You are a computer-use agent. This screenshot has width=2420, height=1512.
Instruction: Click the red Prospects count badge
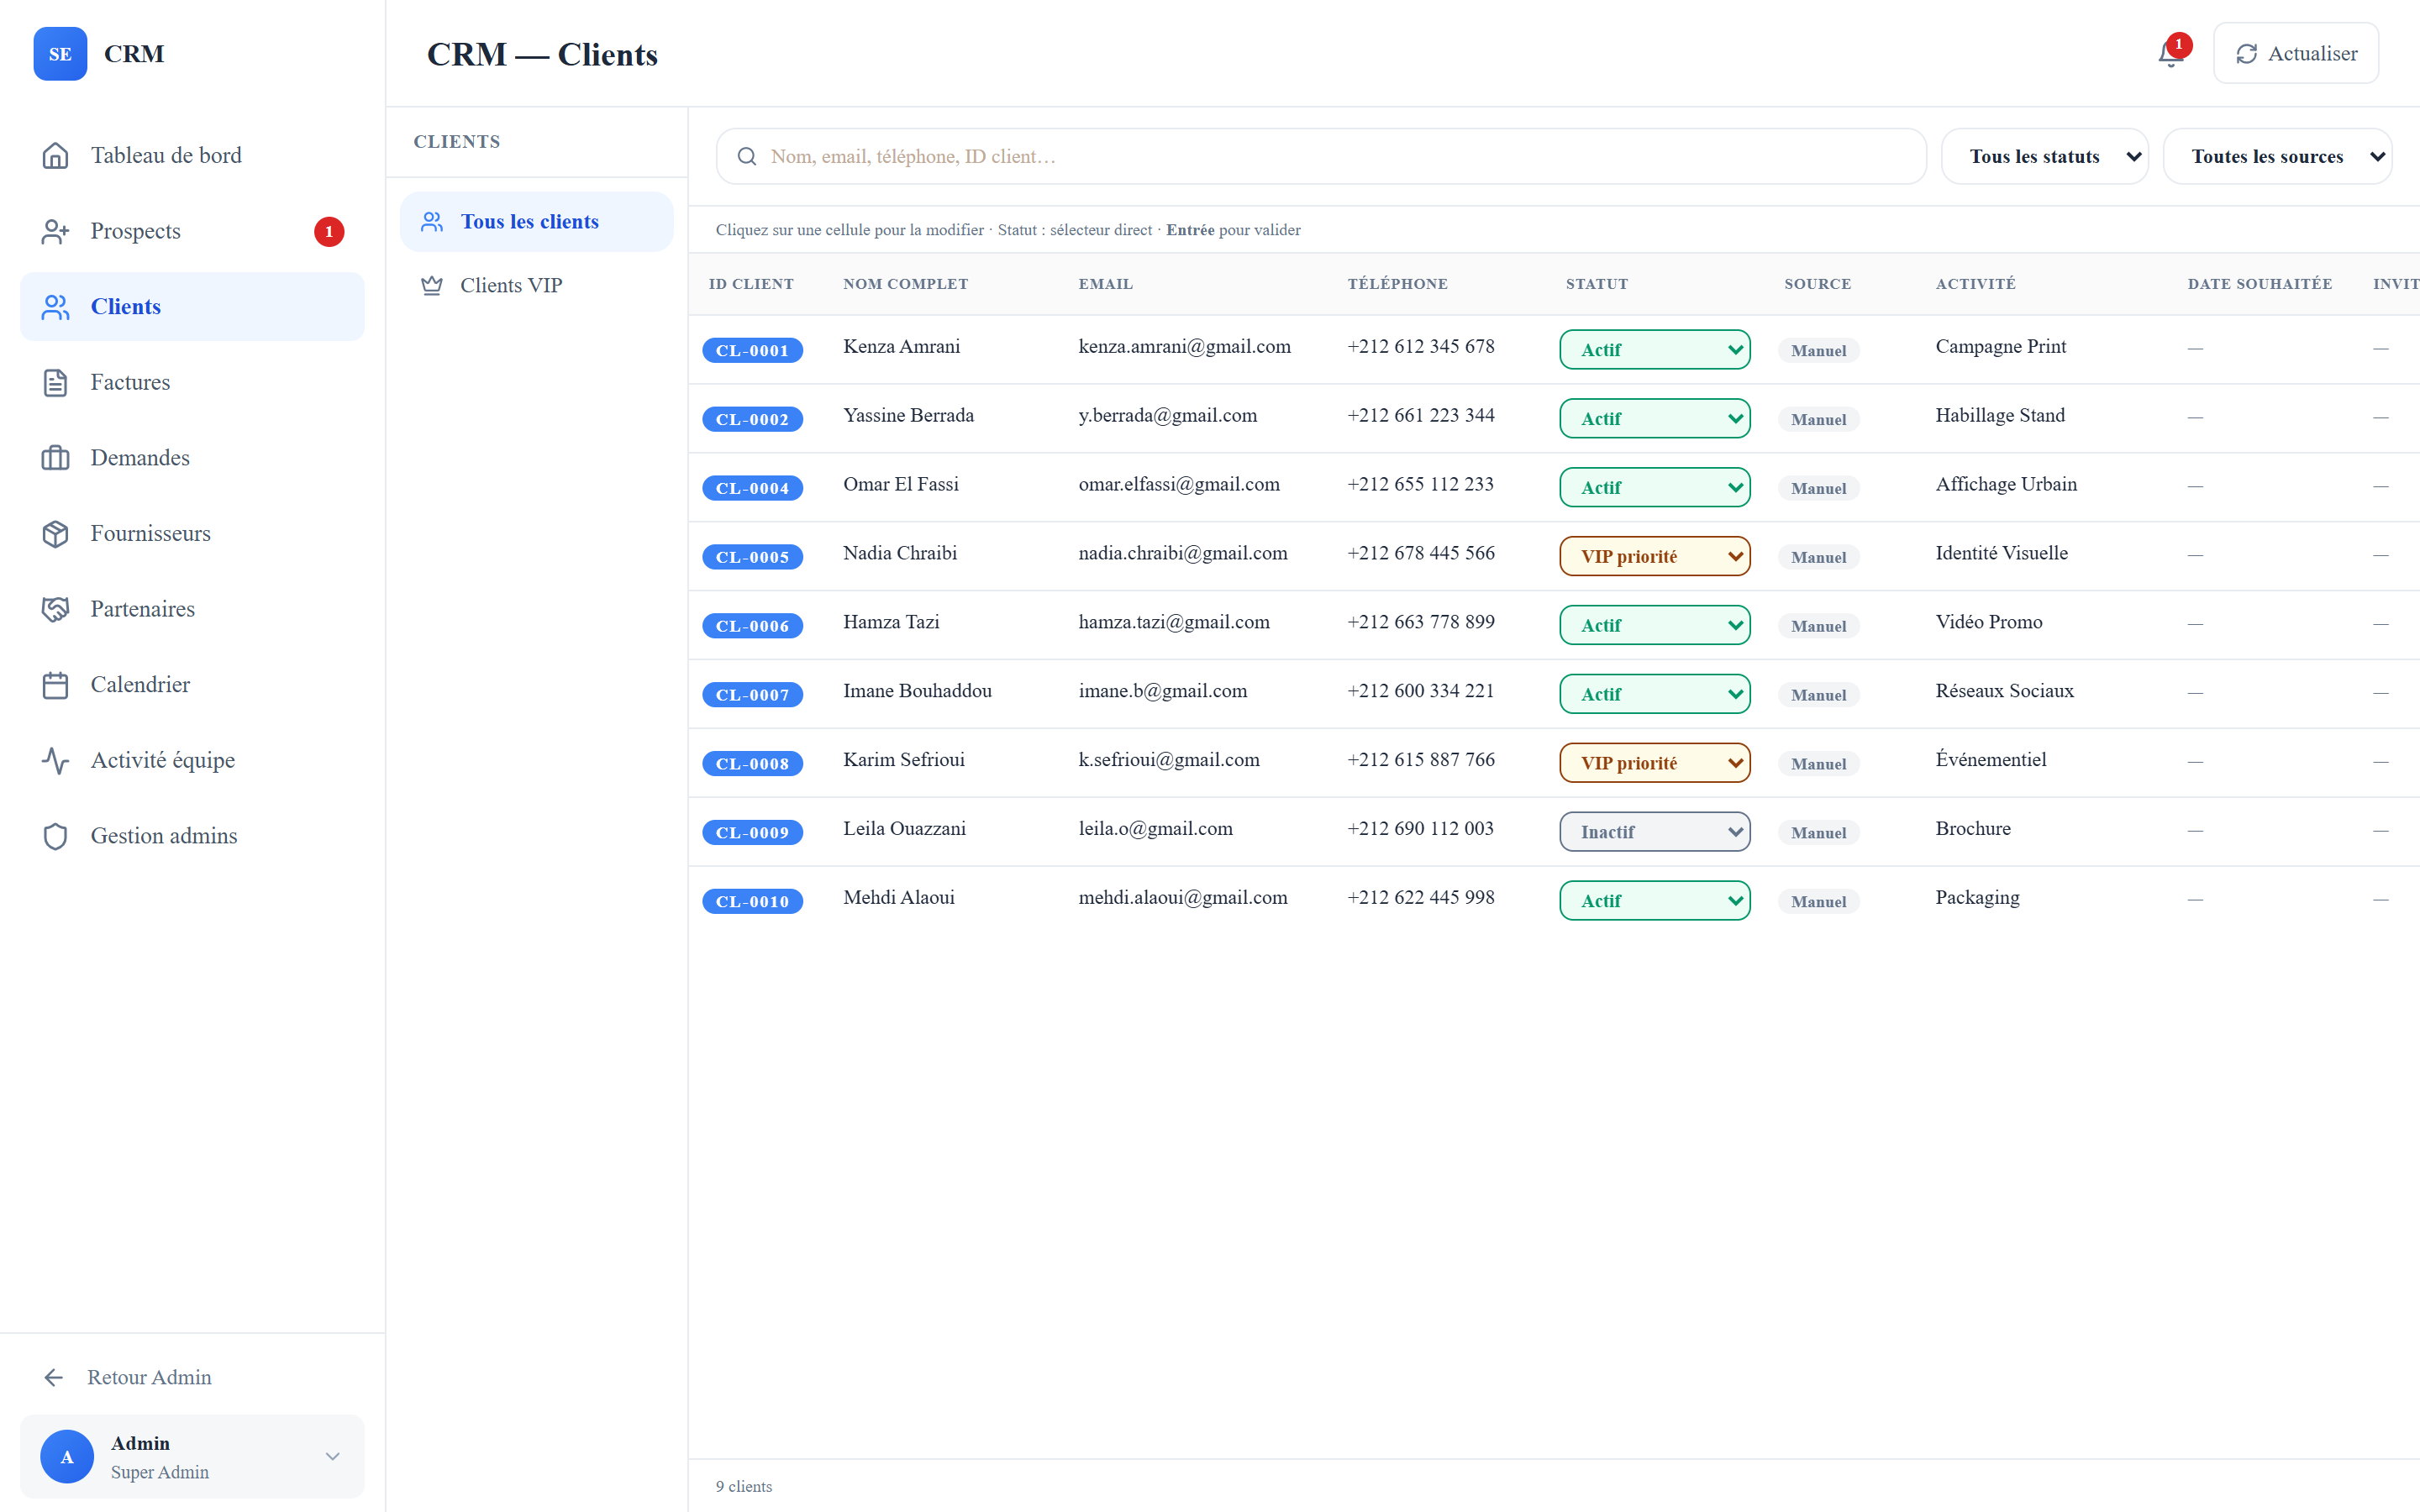(329, 232)
